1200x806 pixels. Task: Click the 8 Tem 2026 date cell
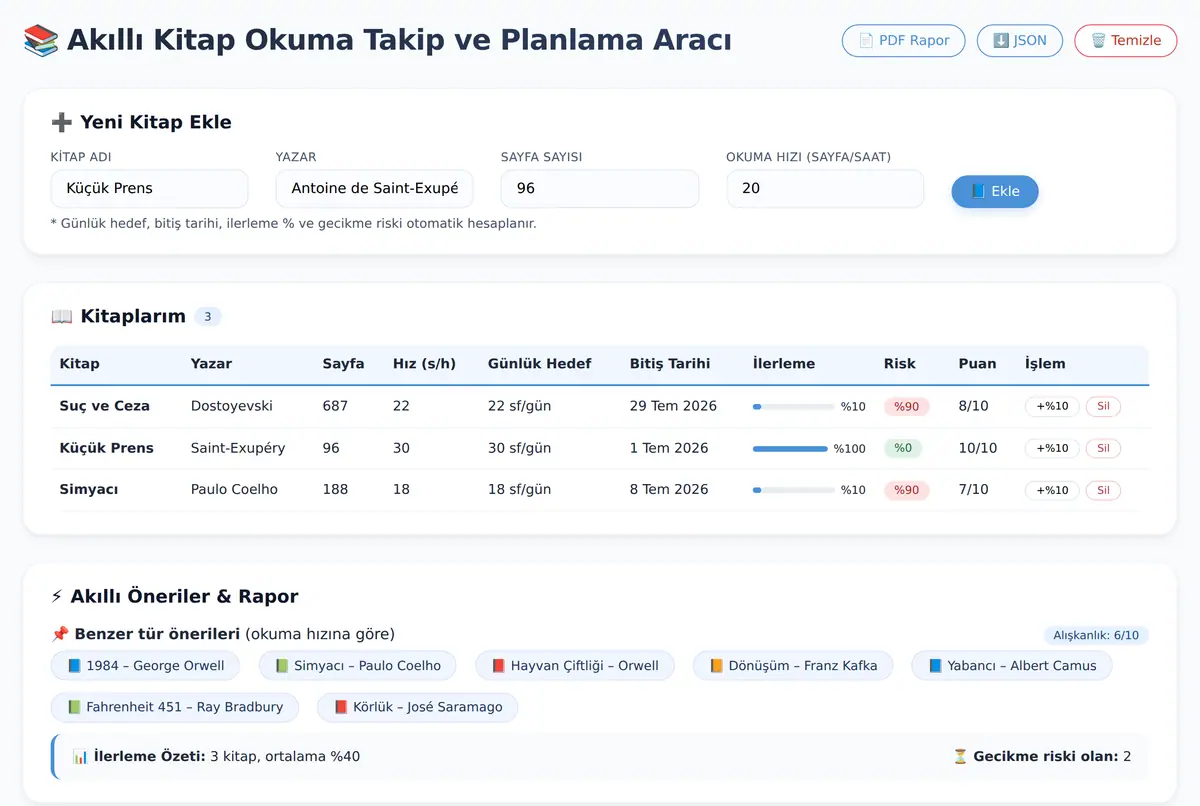669,490
